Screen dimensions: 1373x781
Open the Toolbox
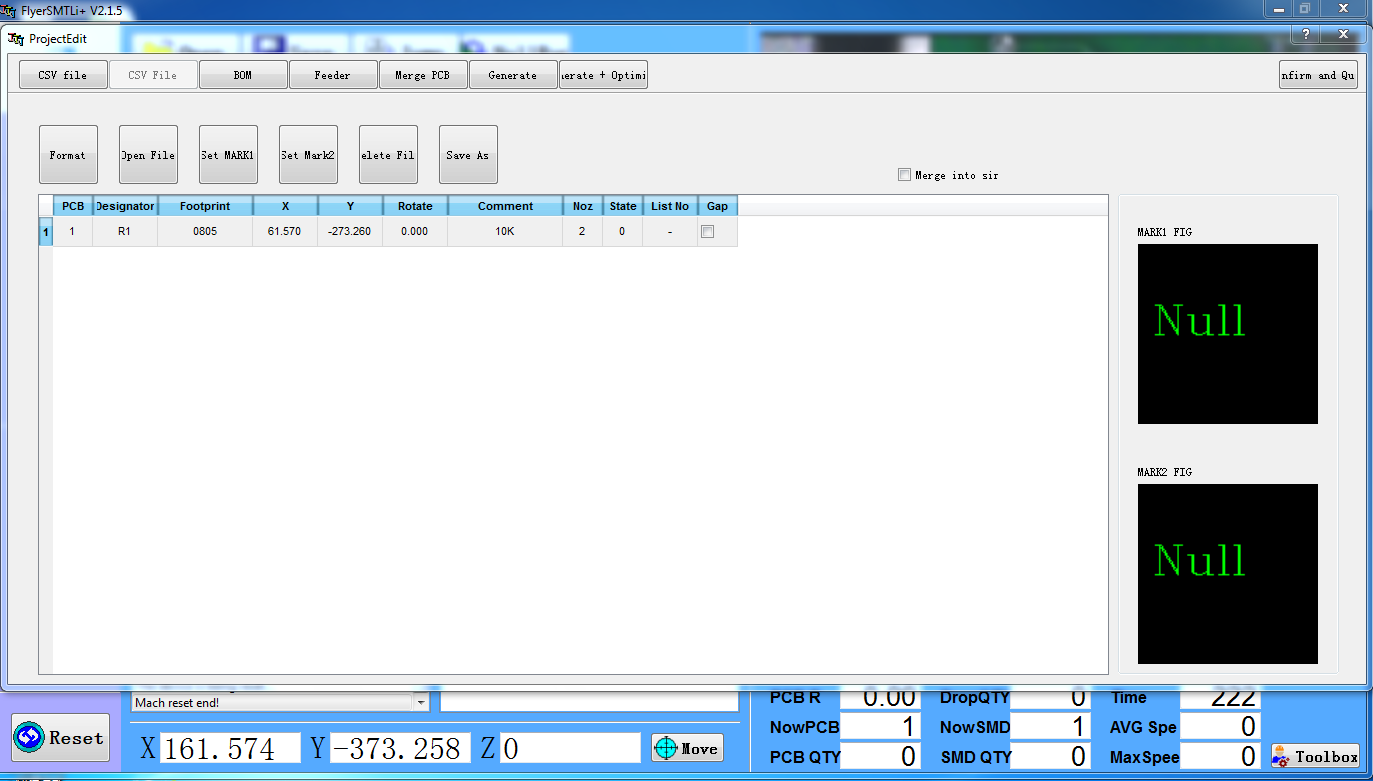[1315, 757]
